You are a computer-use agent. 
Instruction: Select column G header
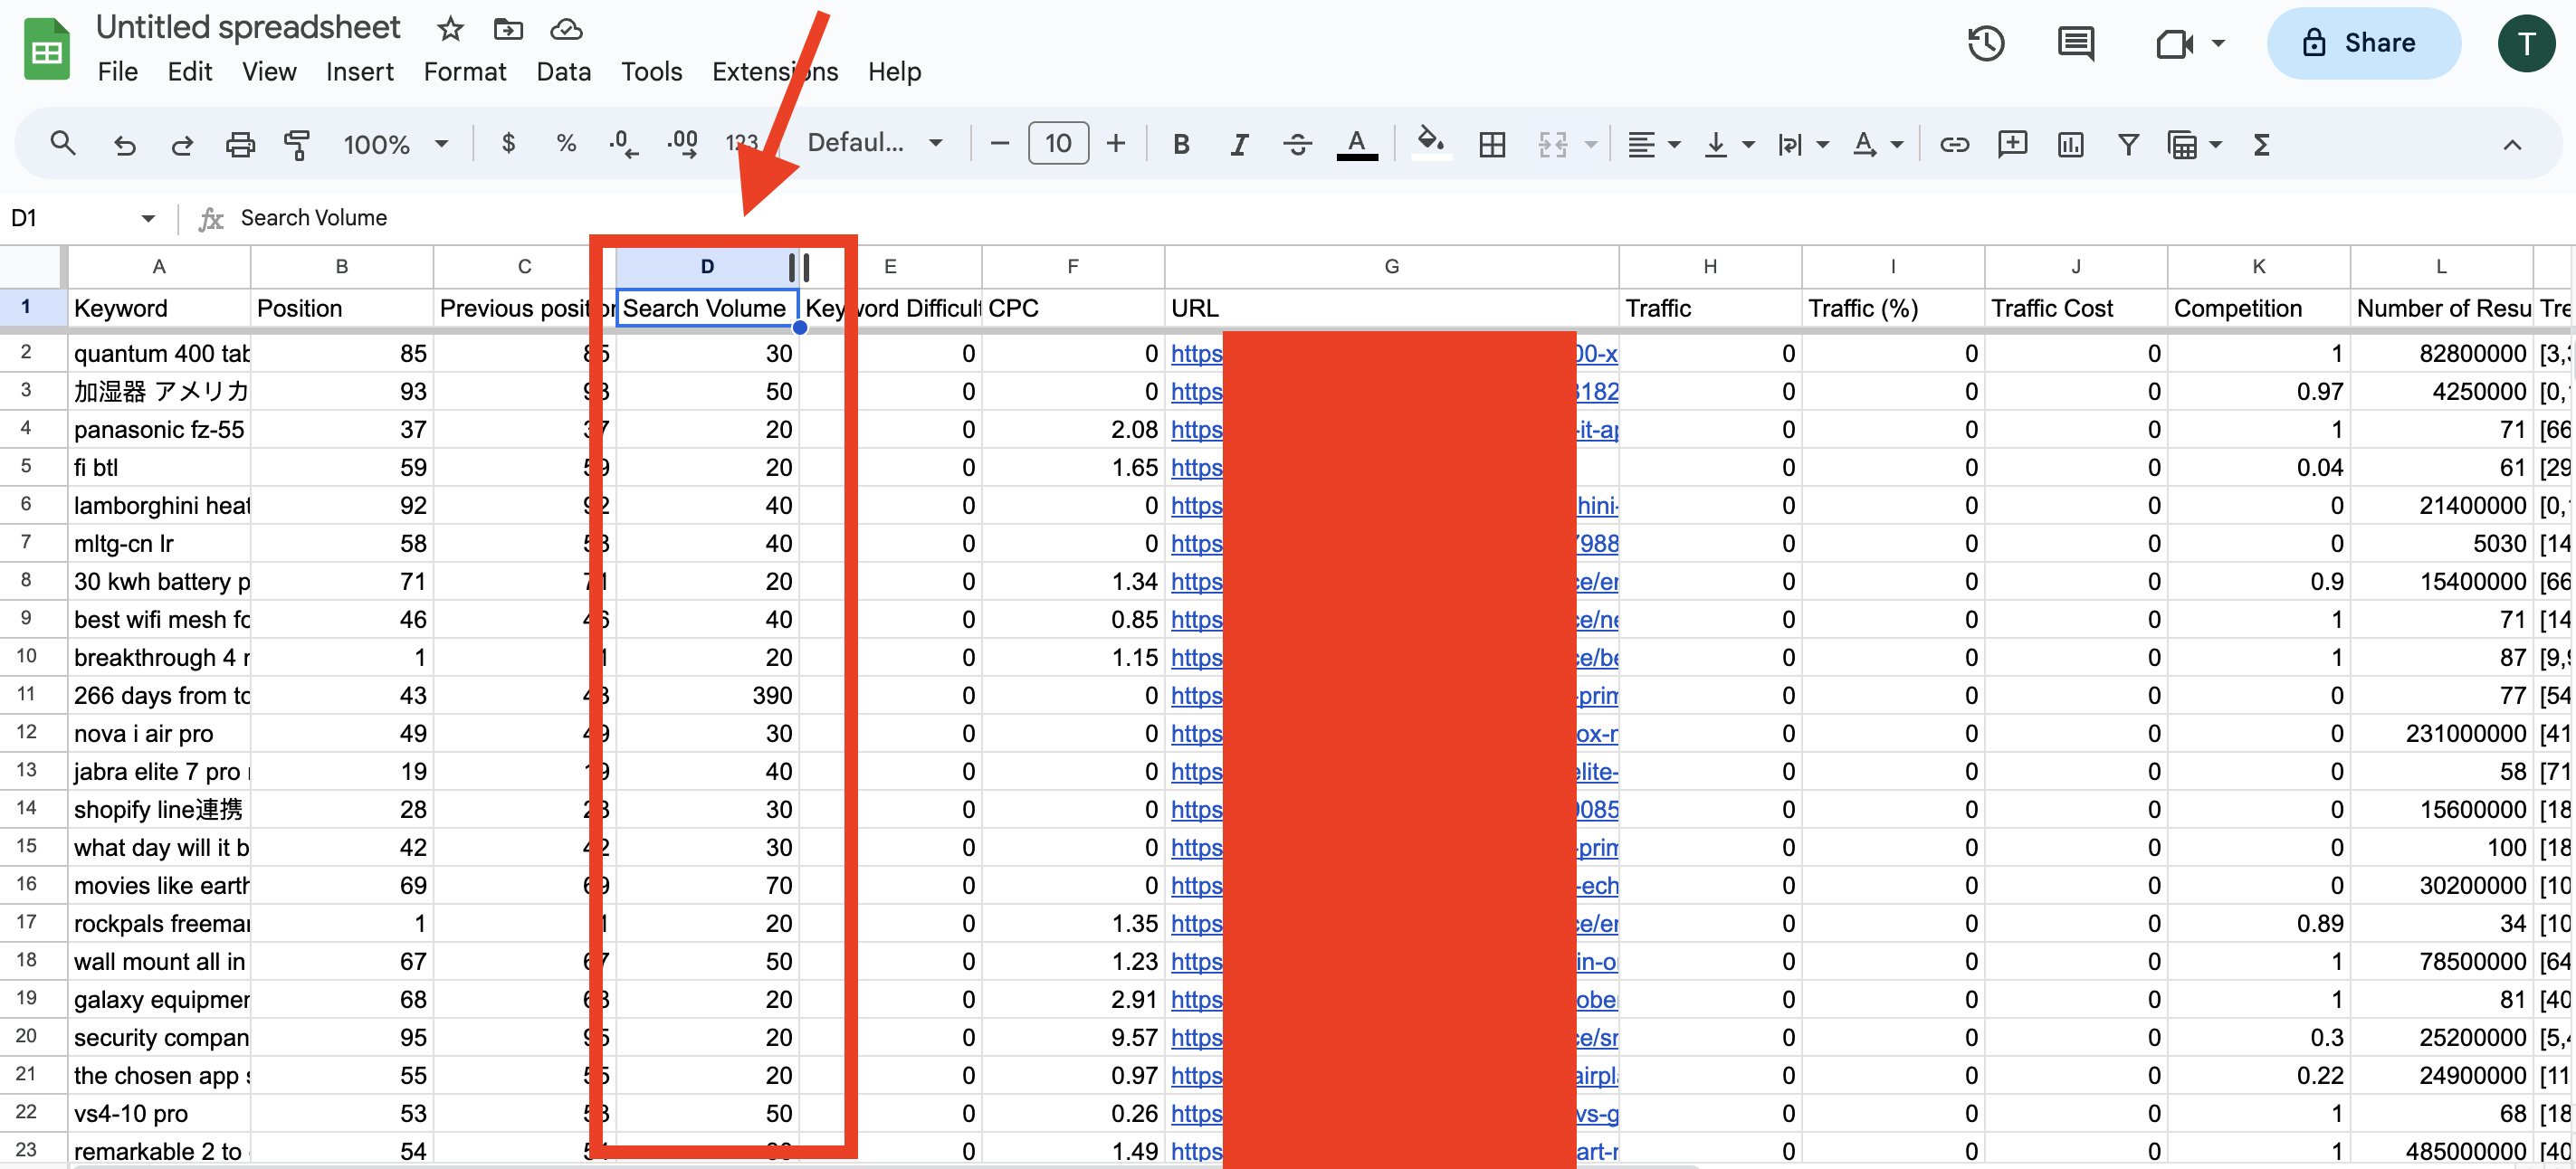tap(1391, 267)
